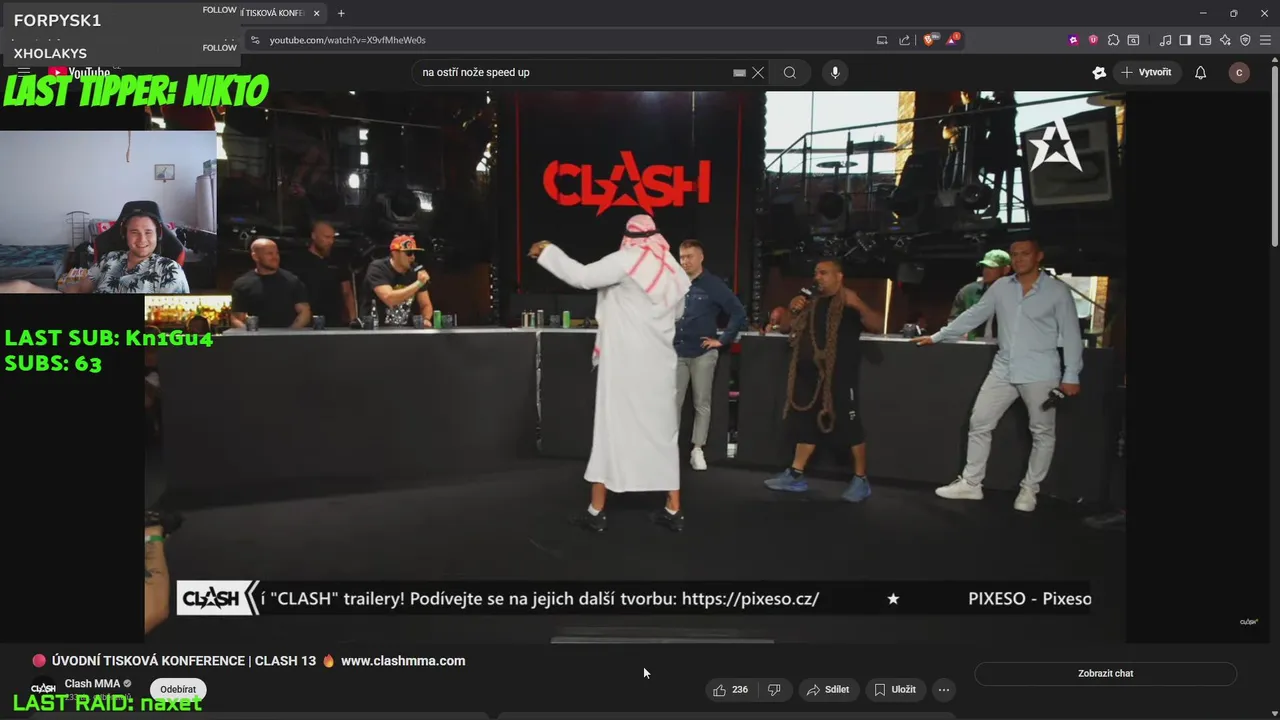Click the install/cast screen icon in address bar
Screen dimensions: 1280x720
click(x=882, y=40)
